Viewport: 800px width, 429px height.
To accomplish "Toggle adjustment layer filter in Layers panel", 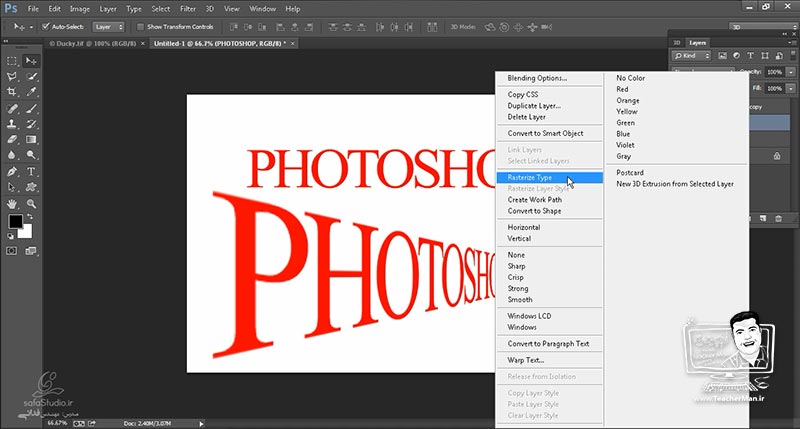I will (736, 56).
